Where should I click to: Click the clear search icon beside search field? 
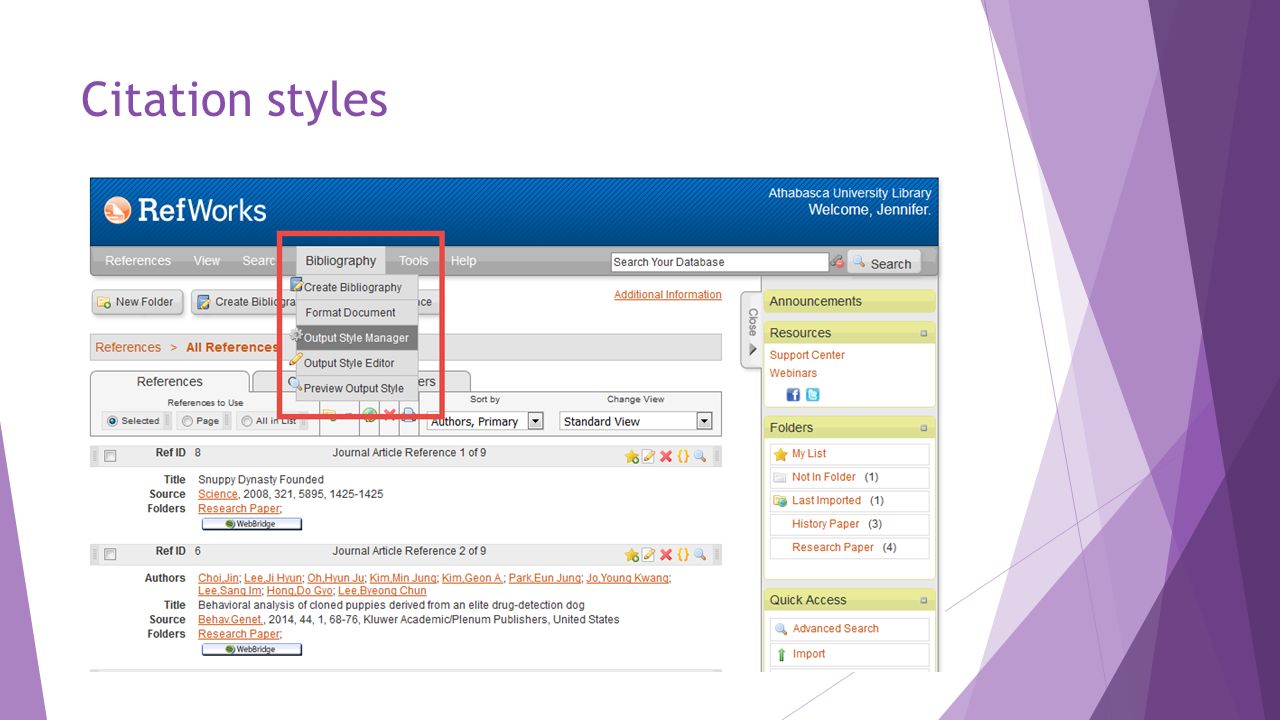click(x=837, y=262)
